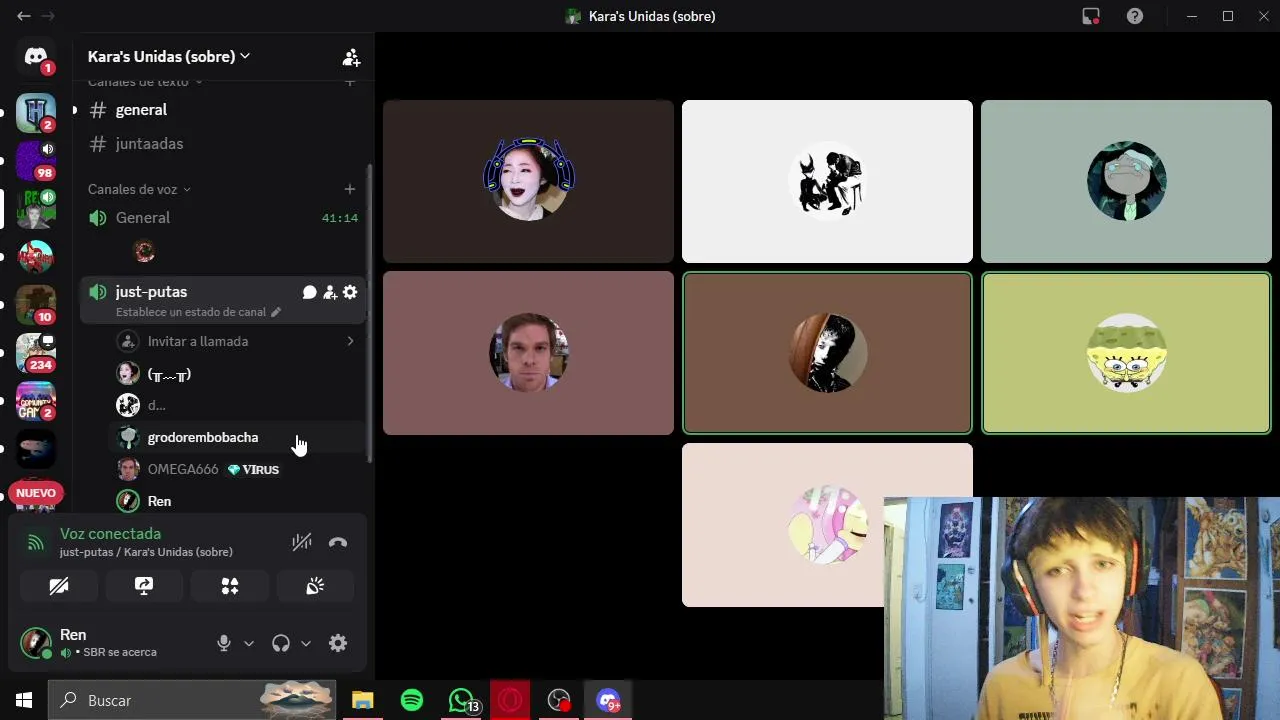This screenshot has height=720, width=1280.
Task: Open the Kara's Unidas server dropdown menu
Action: tap(168, 57)
